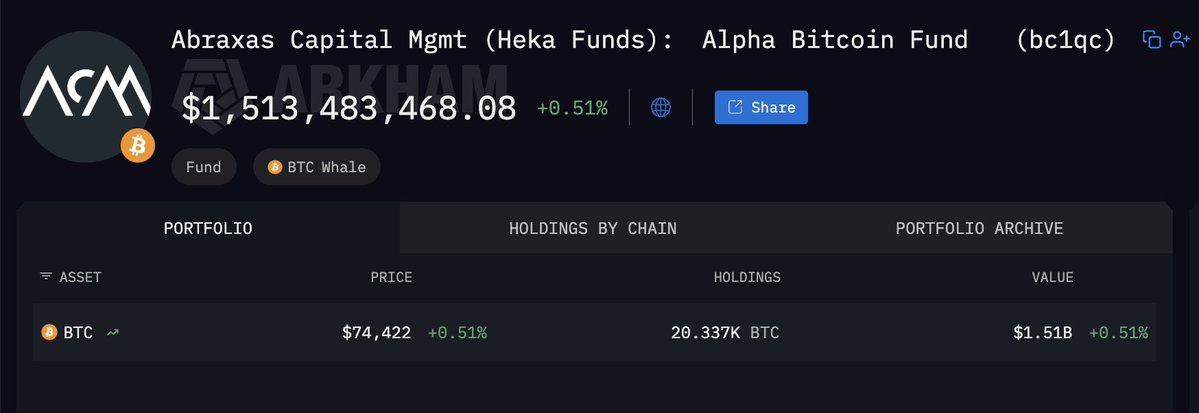Screen dimensions: 1199x413
Task: Open the globe icon next to Share
Action: pos(661,108)
